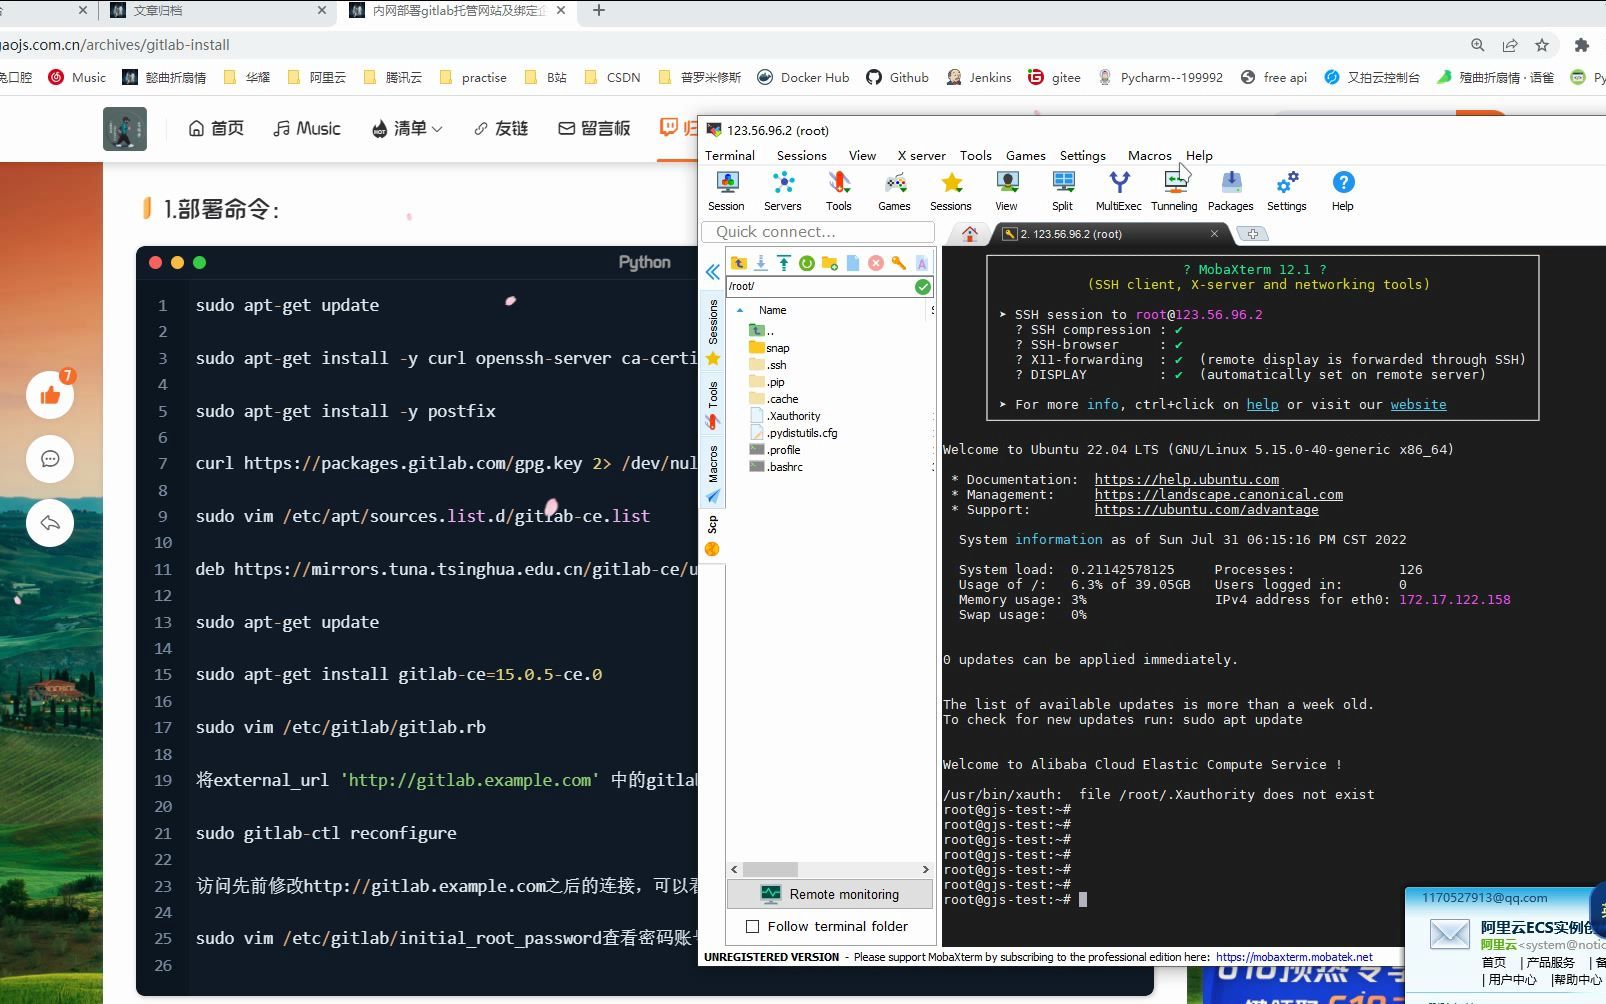Open the website link in terminal banner
The image size is (1606, 1004).
(x=1418, y=405)
